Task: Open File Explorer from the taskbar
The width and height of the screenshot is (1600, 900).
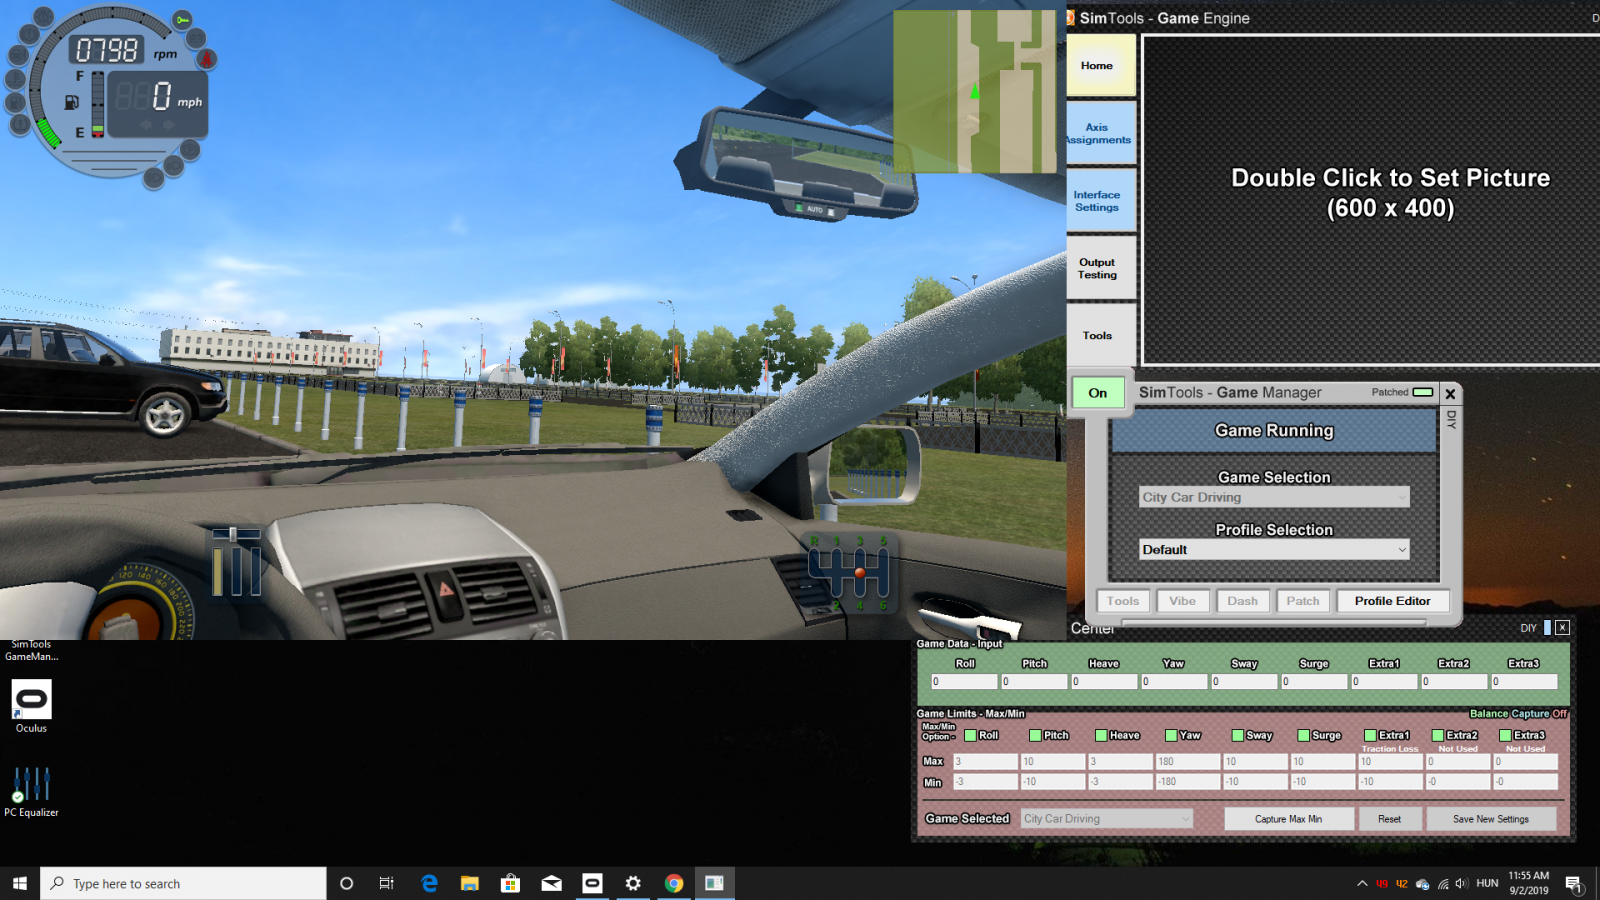Action: pos(469,883)
